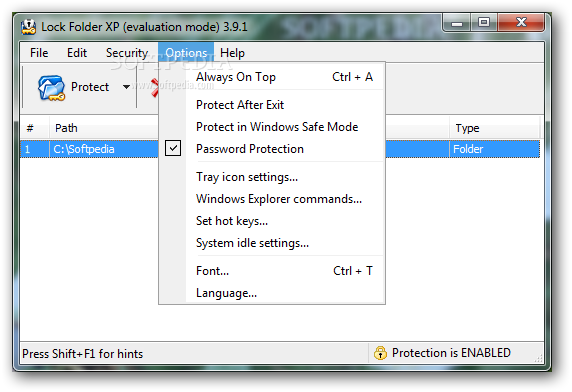Image resolution: width=572 pixels, height=392 pixels.
Task: Click the Lock Folder XP title bar icon
Action: [28, 27]
